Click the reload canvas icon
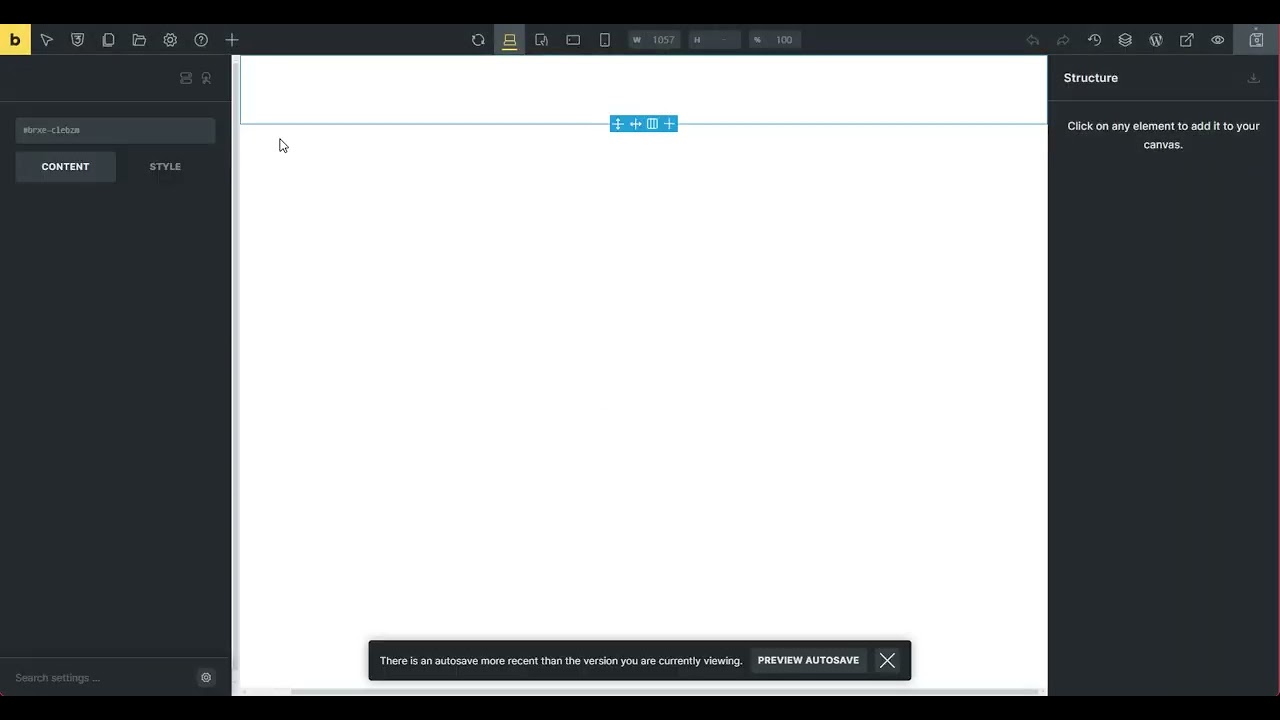This screenshot has width=1280, height=720. coord(478,40)
